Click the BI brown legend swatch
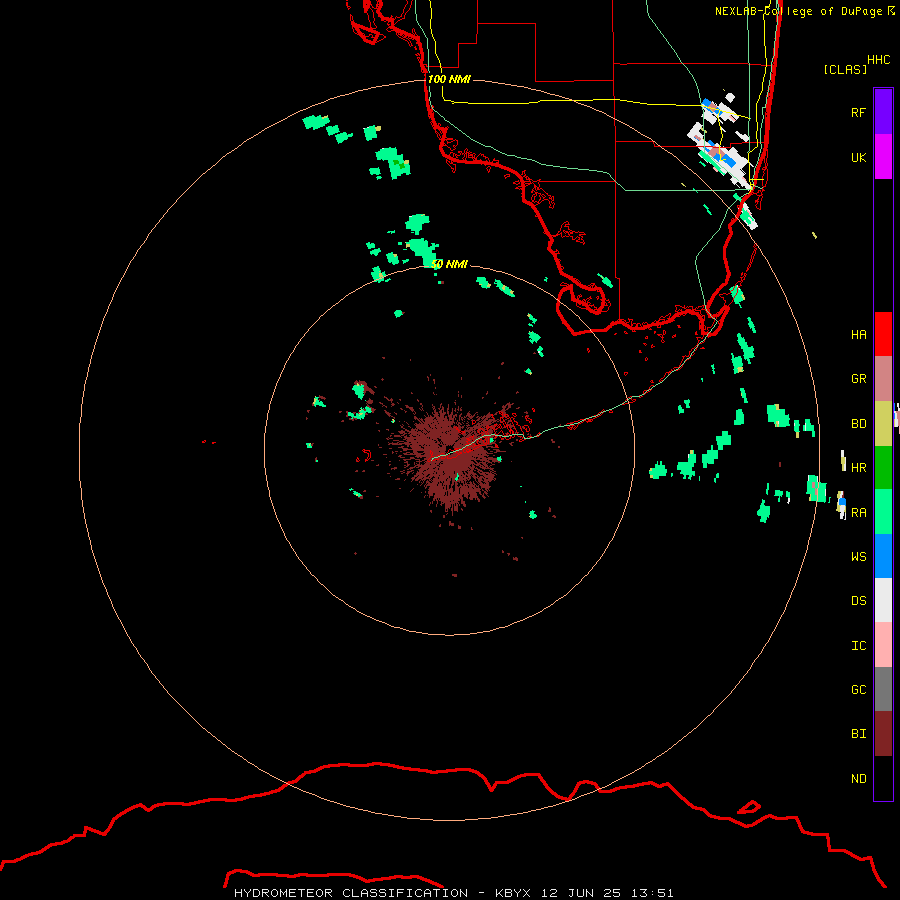The image size is (900, 900). [x=883, y=734]
